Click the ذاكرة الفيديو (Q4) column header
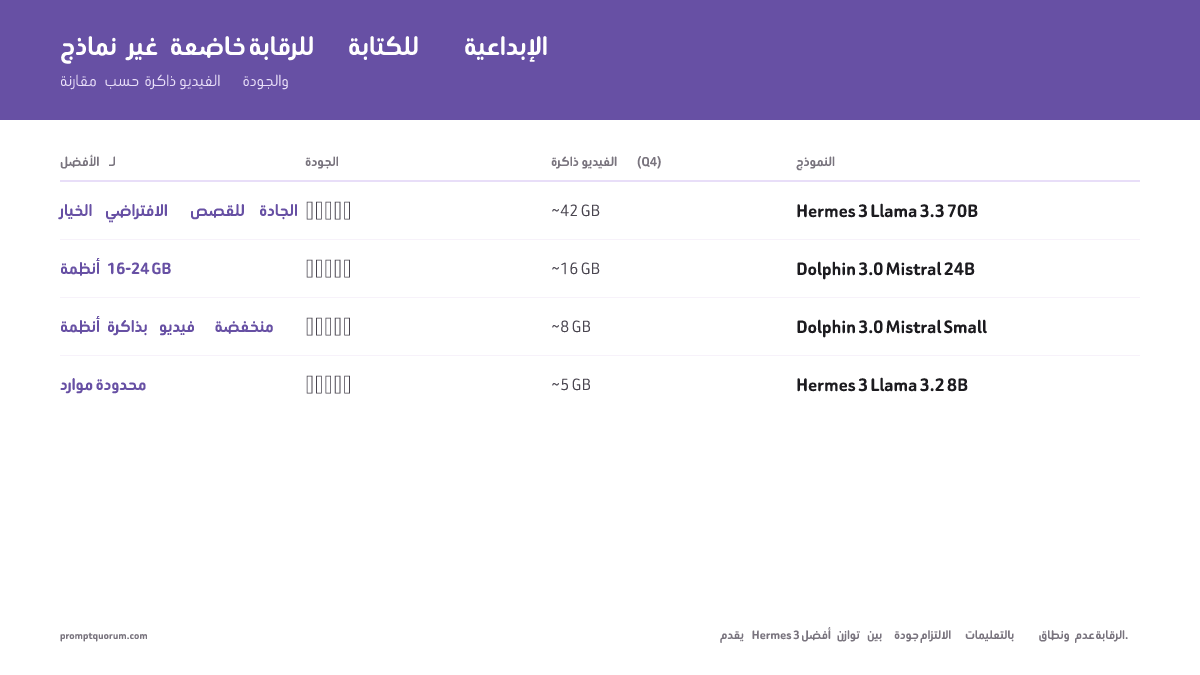Viewport: 1200px width, 675px height. click(606, 161)
